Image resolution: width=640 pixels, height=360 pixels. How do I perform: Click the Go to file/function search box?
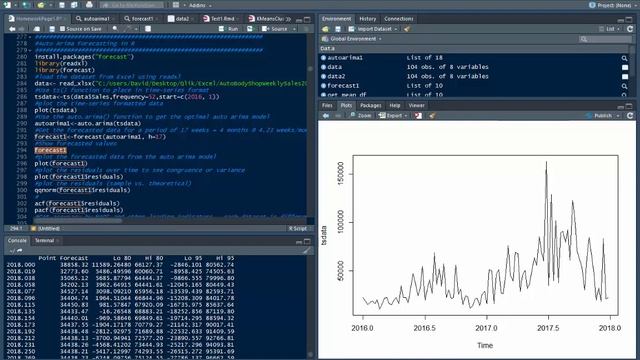click(x=132, y=5)
